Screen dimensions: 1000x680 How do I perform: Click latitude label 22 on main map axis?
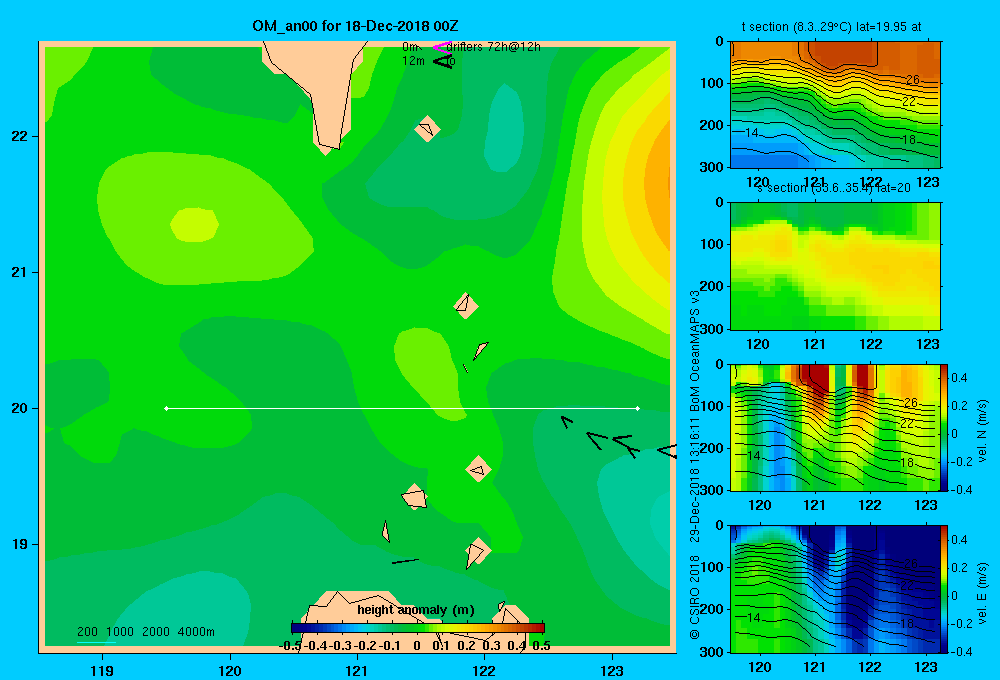click(20, 136)
